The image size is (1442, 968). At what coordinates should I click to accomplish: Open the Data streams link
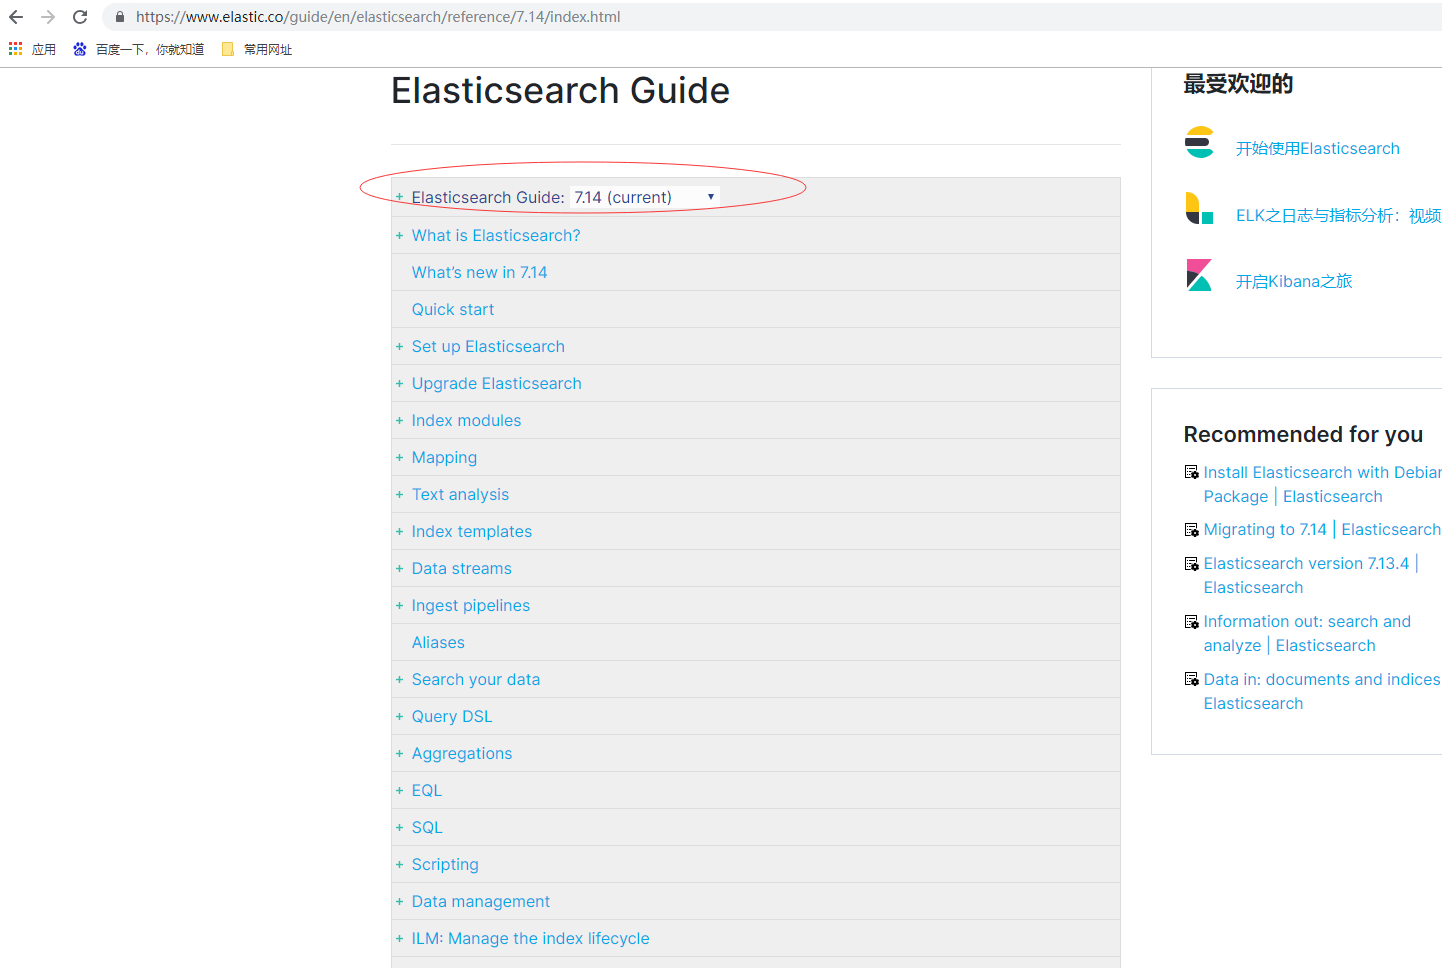point(461,568)
